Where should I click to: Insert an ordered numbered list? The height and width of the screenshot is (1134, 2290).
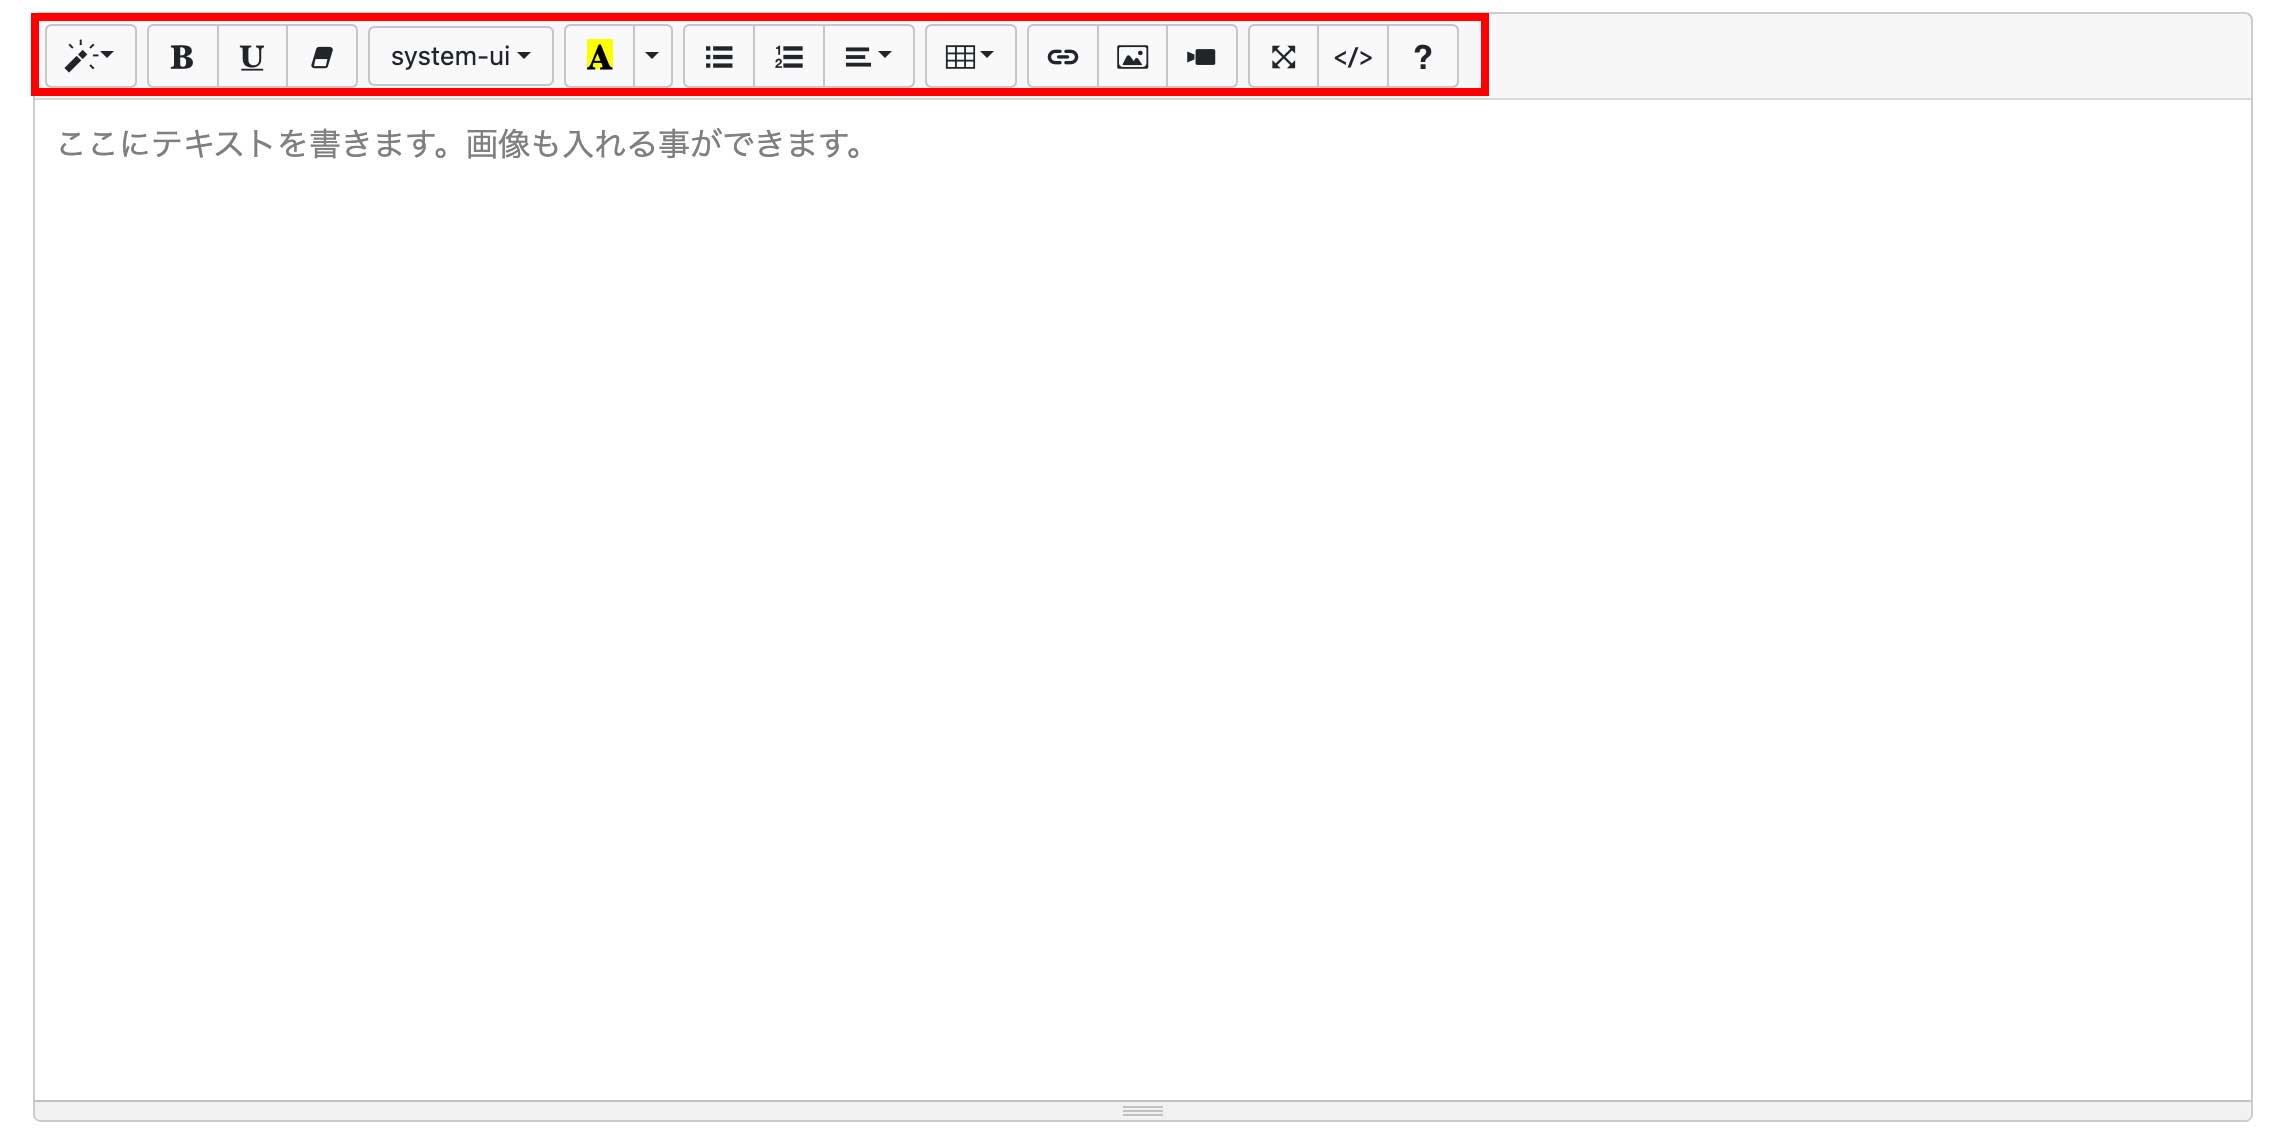(788, 57)
